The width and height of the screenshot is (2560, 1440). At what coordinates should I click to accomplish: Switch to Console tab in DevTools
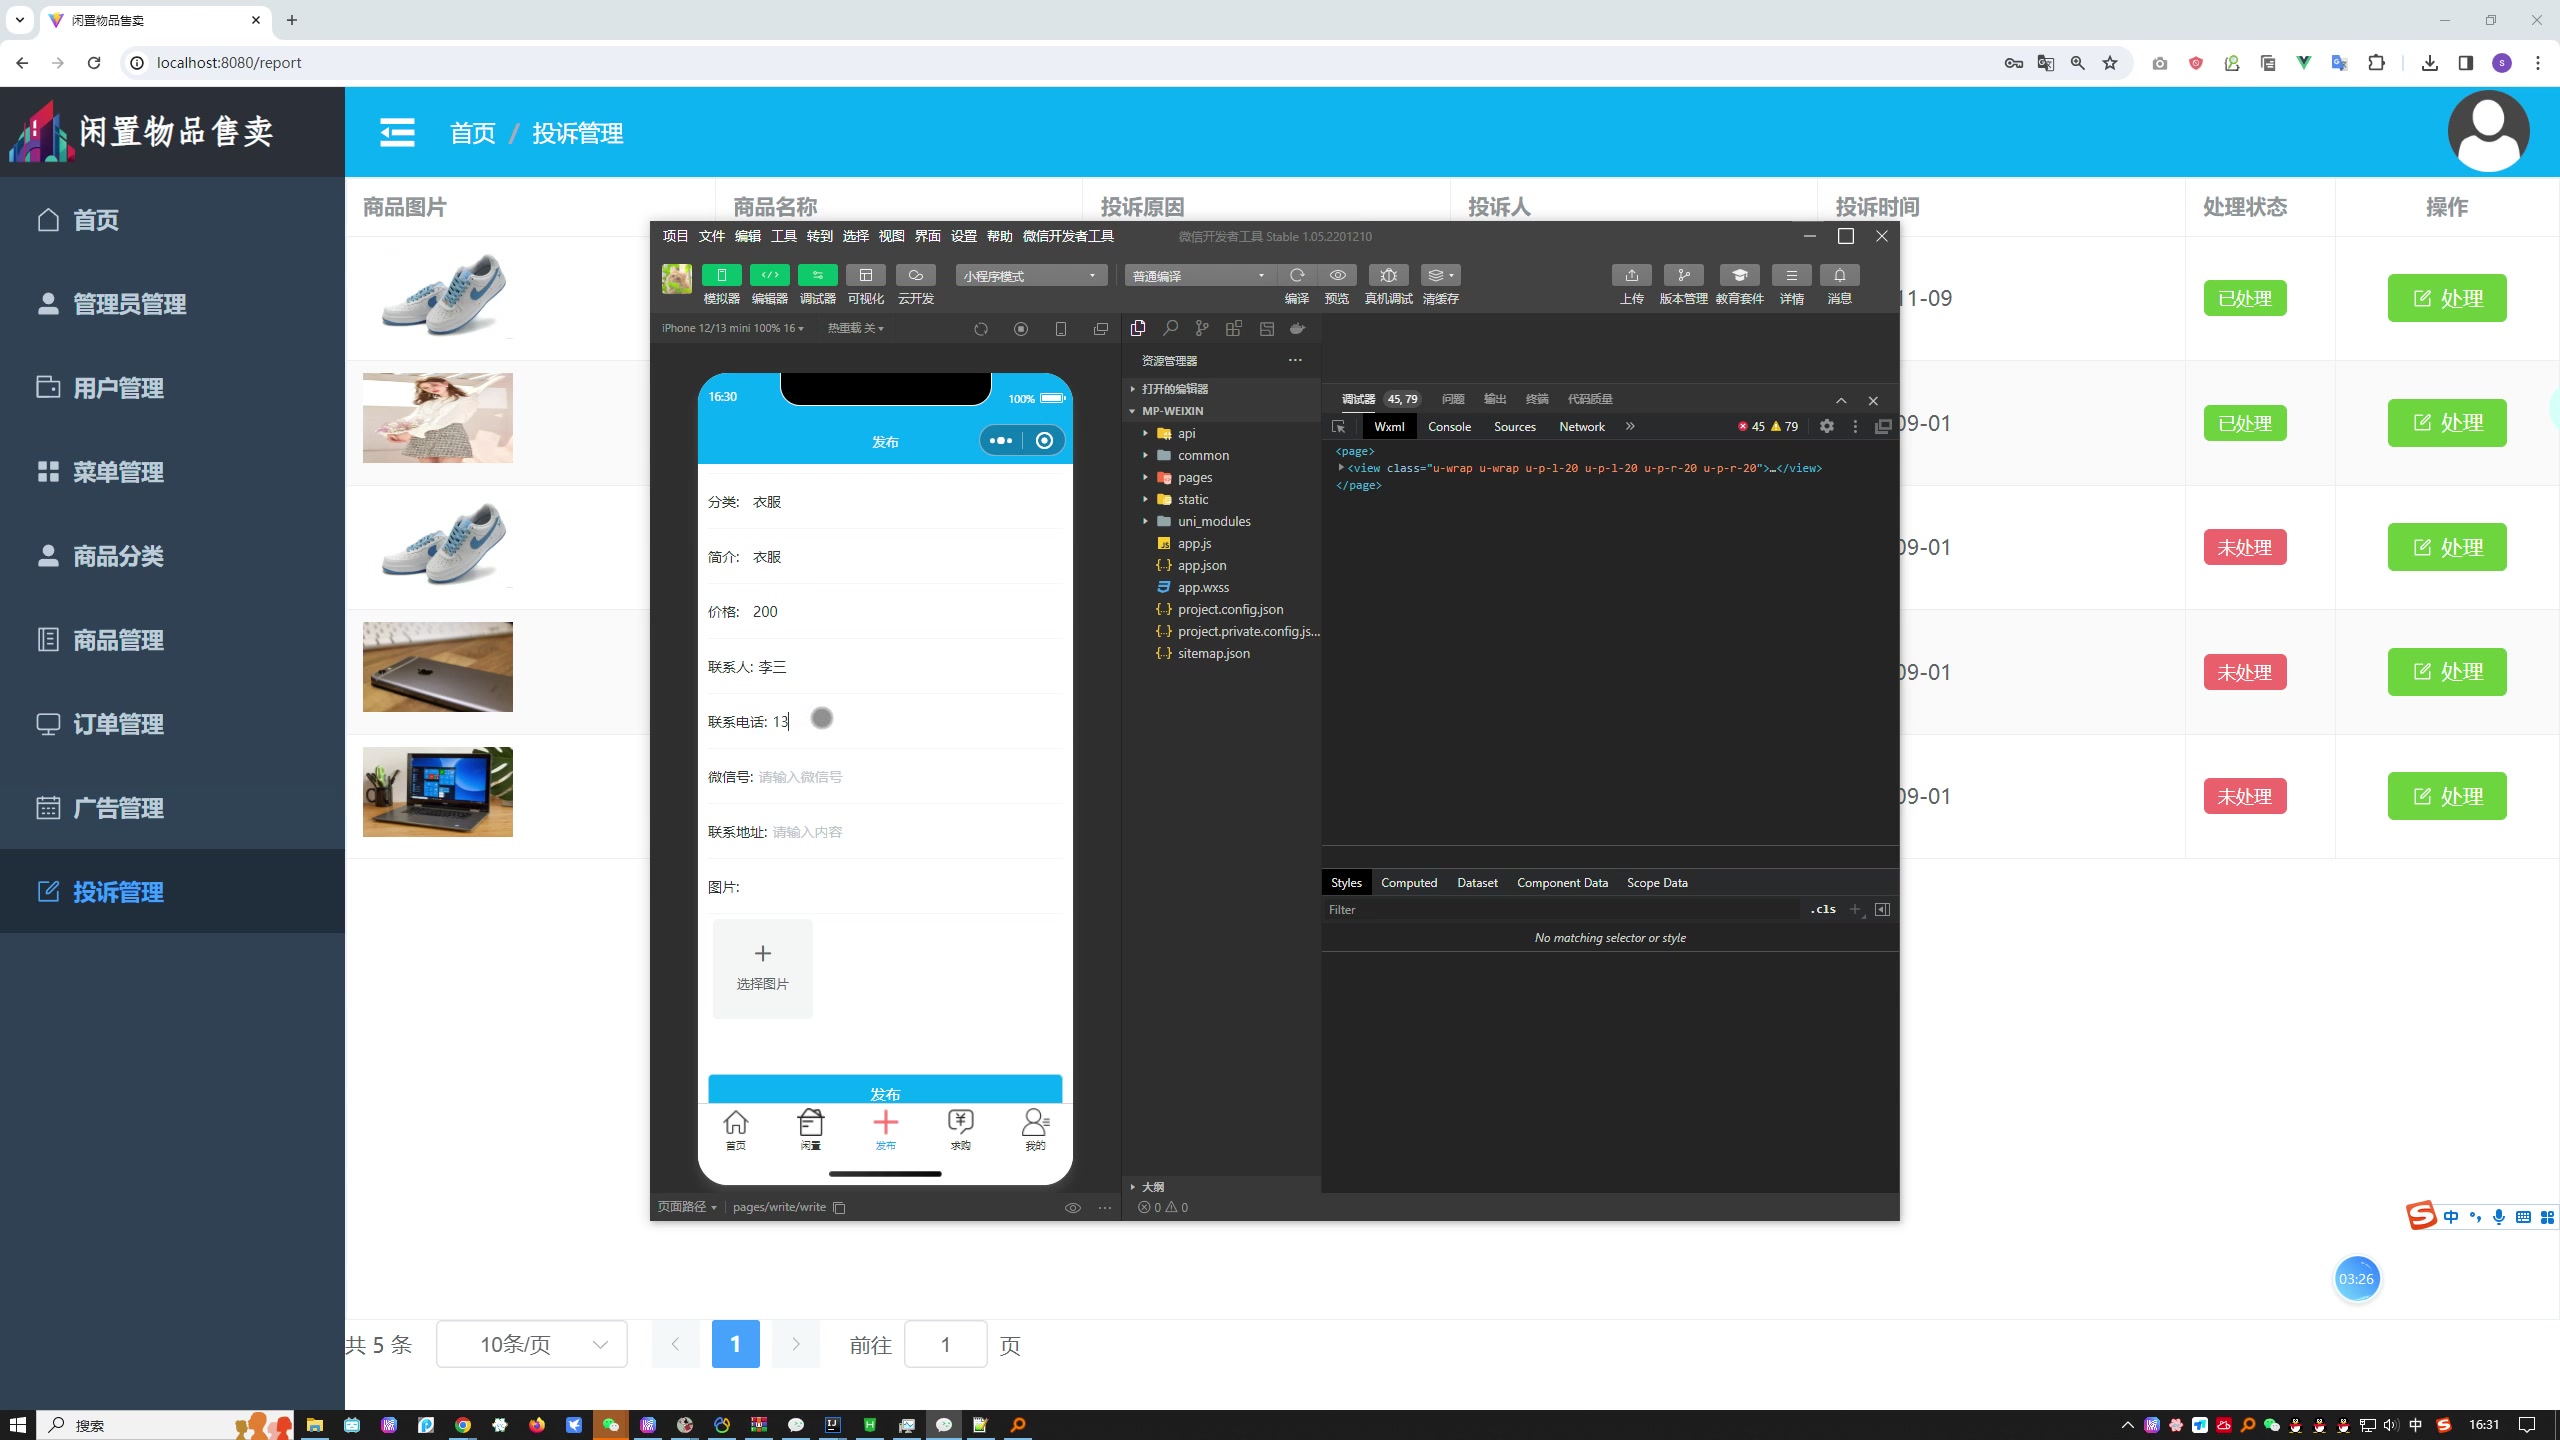tap(1449, 425)
